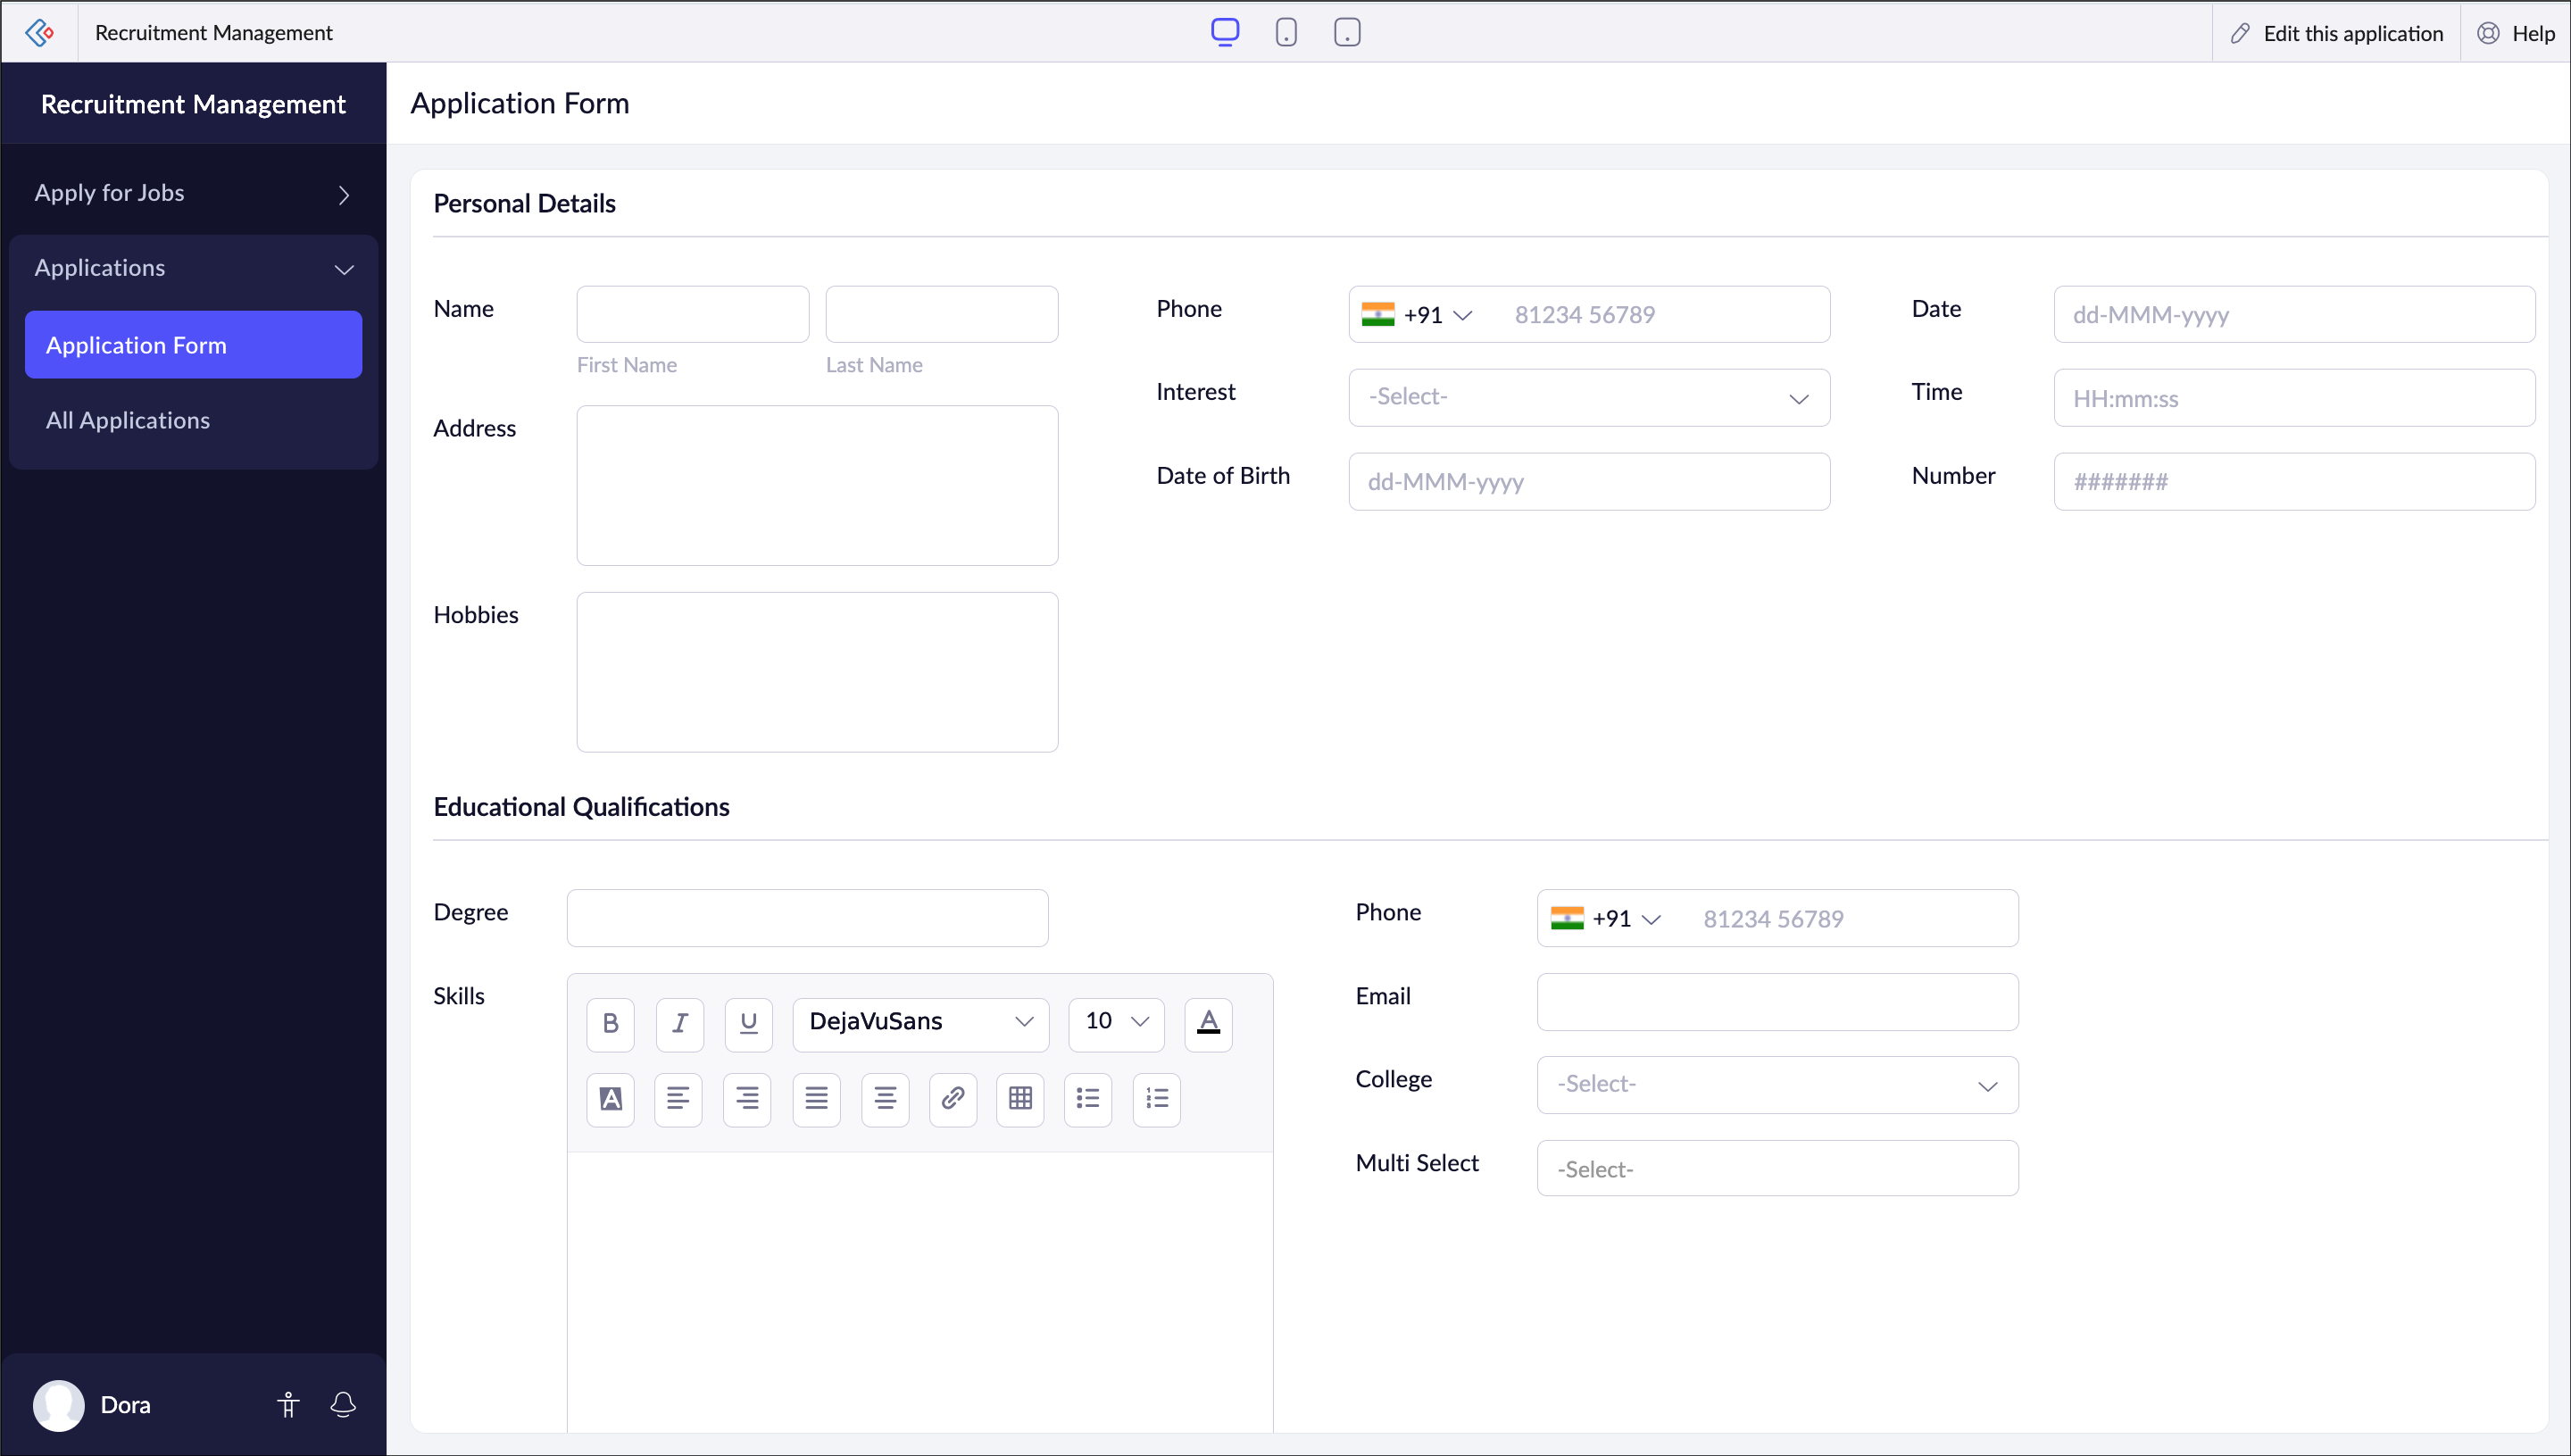Click the bulleted list icon
The width and height of the screenshot is (2571, 1456).
[1088, 1099]
